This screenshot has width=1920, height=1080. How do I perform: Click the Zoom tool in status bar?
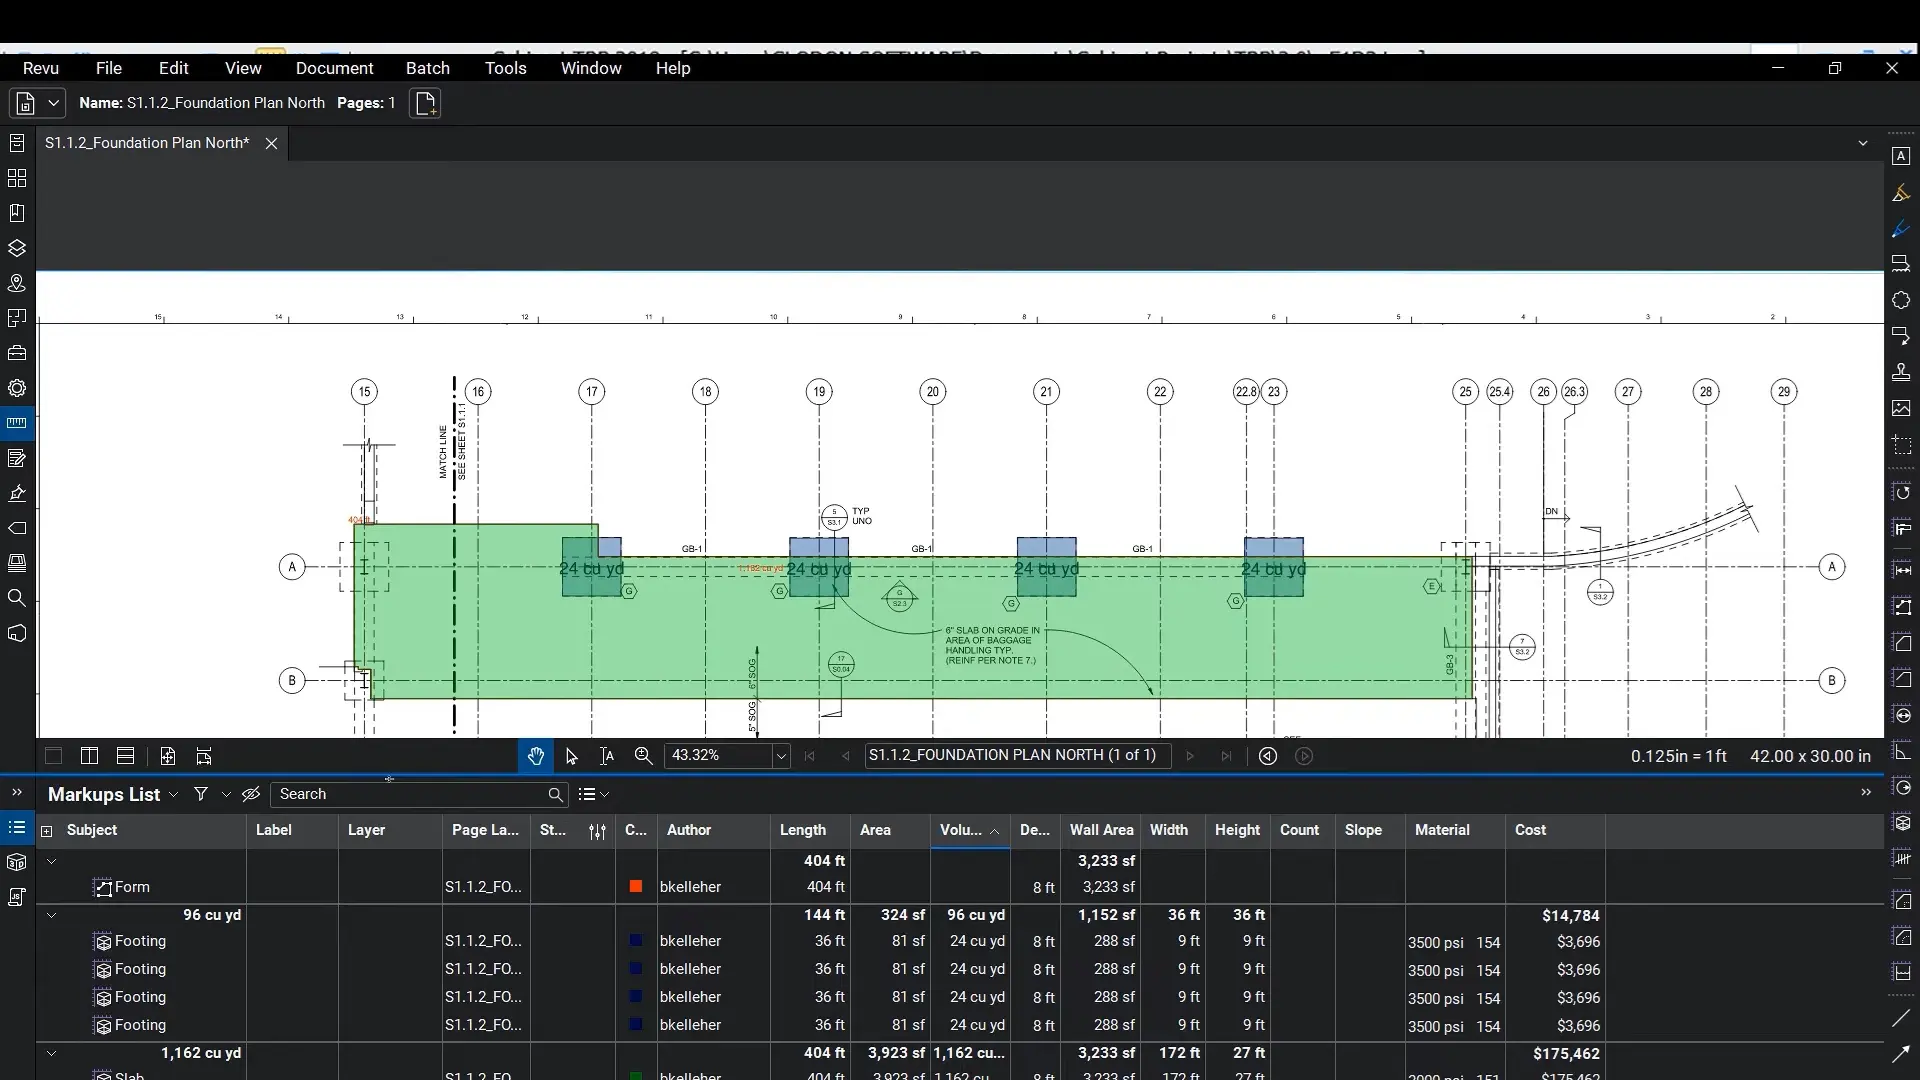tap(643, 756)
